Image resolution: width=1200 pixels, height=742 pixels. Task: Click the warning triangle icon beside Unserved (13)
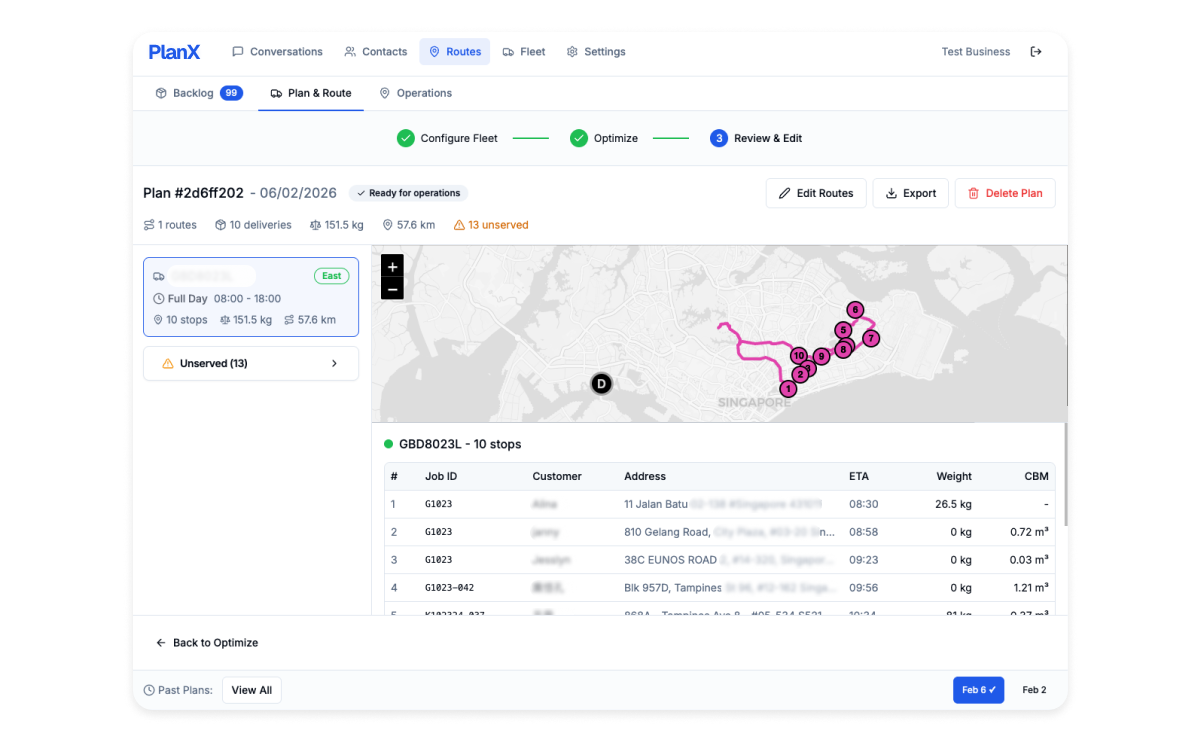coord(168,364)
